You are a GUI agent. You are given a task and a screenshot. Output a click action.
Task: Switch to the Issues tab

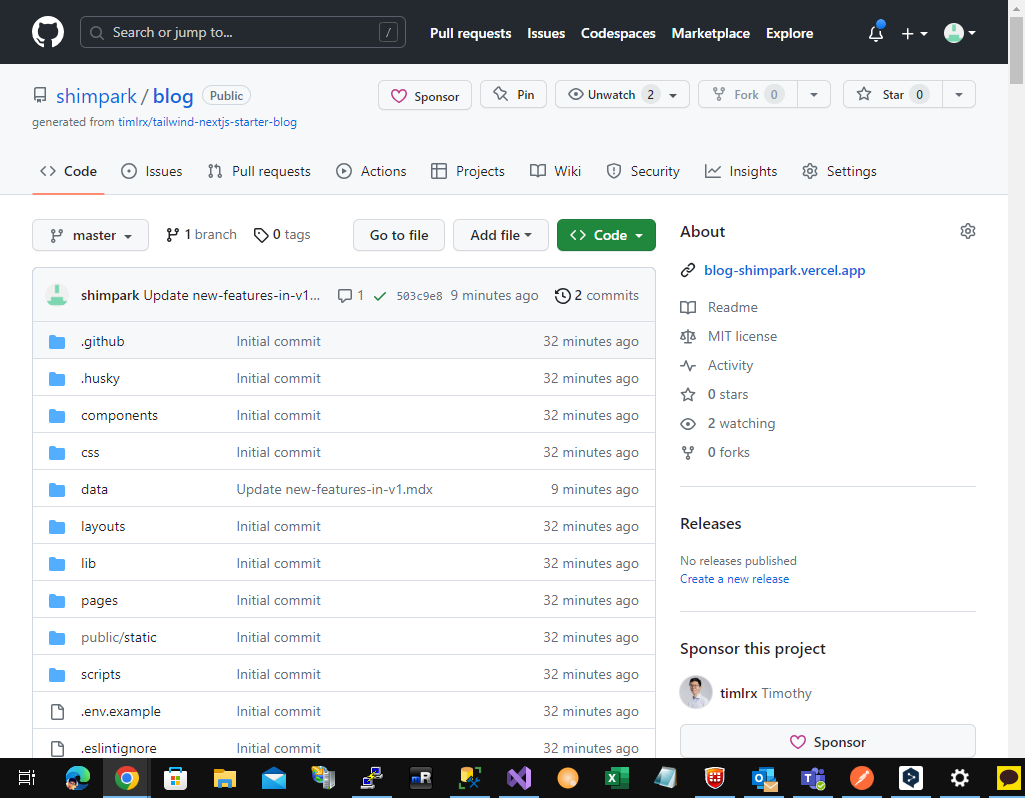(152, 171)
